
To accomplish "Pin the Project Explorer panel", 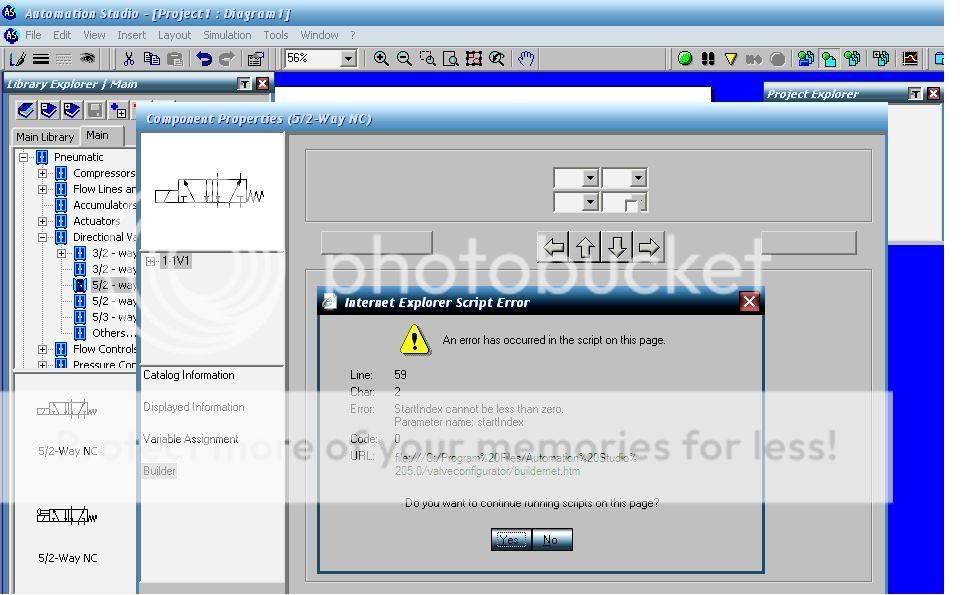I will tap(915, 93).
